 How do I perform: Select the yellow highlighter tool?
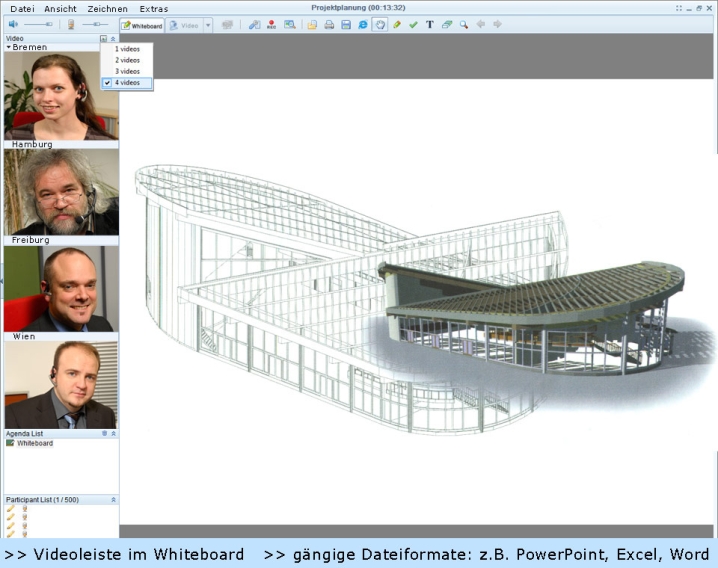tap(397, 25)
